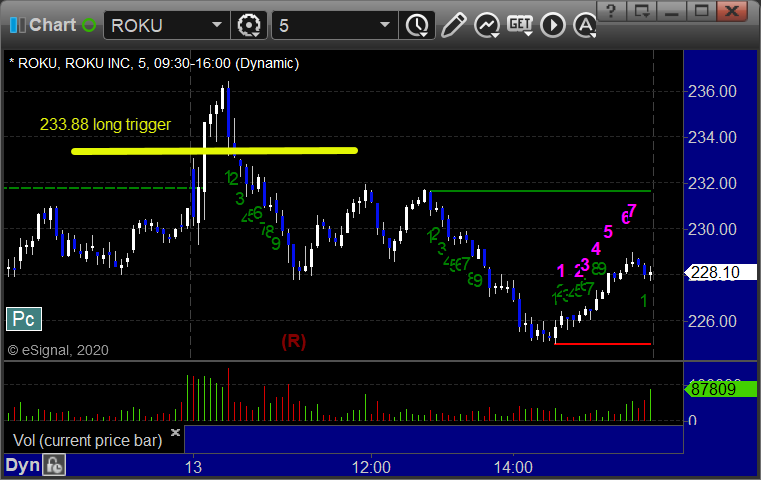The width and height of the screenshot is (761, 480).
Task: Expand the interval 5 dropdown arrow
Action: tap(384, 25)
